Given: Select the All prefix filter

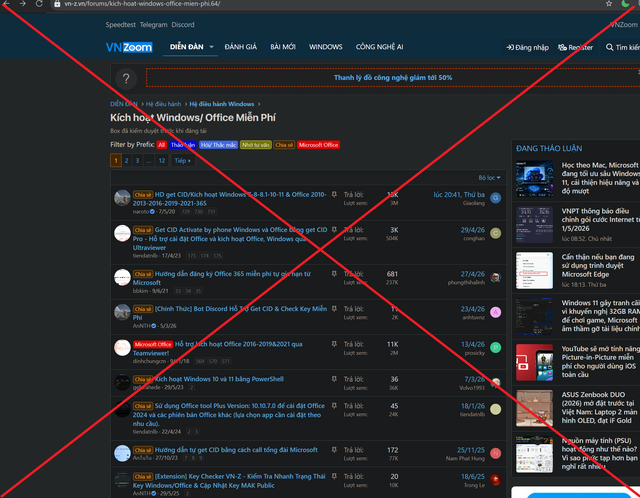Looking at the screenshot, I should coord(162,145).
